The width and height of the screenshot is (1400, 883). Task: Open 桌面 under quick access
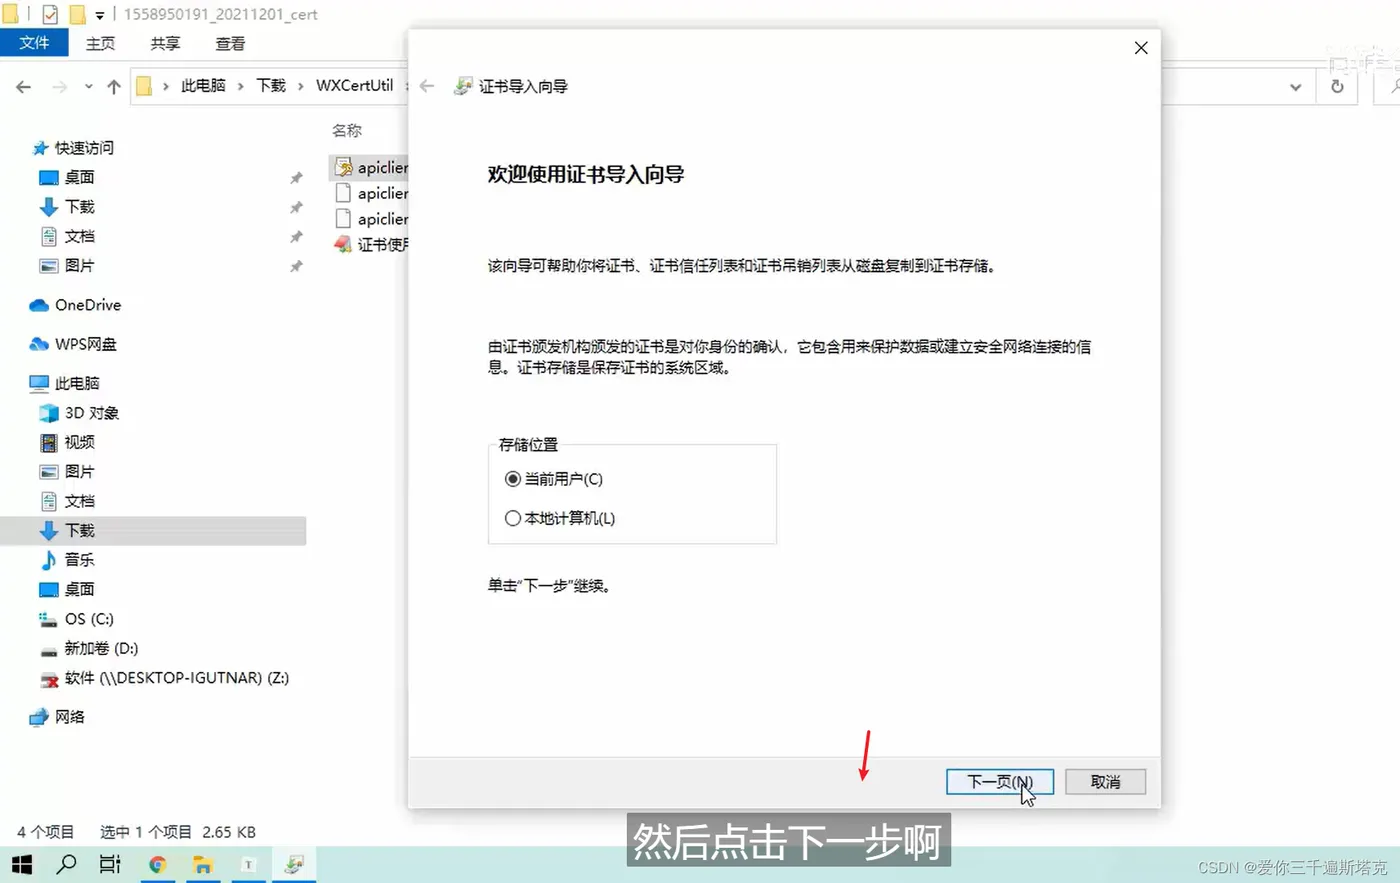point(79,177)
